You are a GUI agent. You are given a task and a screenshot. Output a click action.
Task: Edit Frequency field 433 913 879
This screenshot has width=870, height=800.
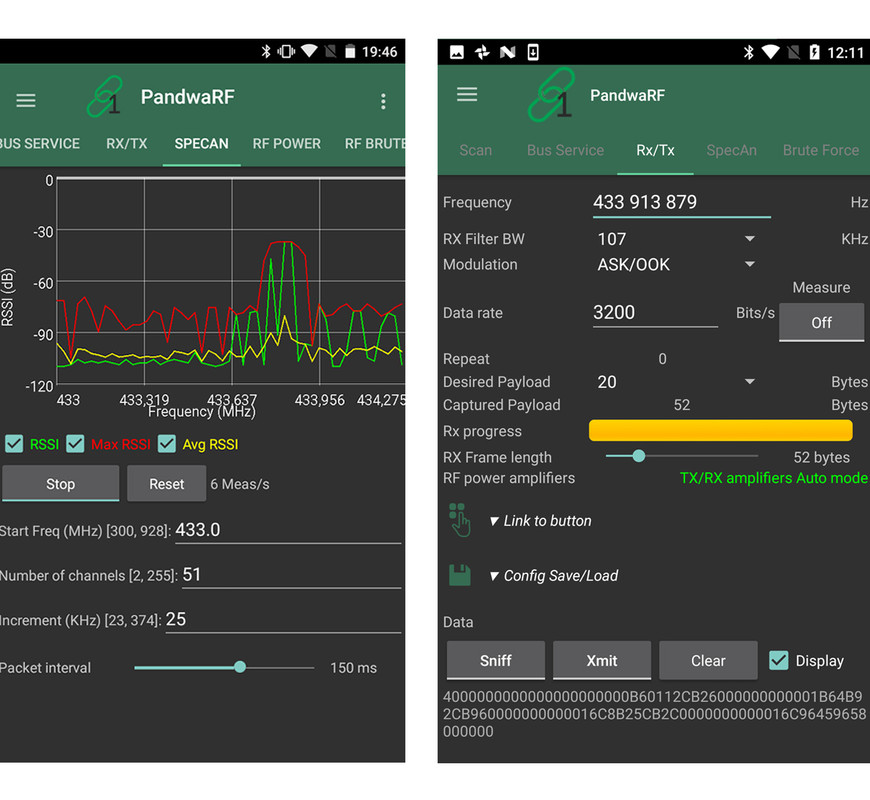click(681, 202)
